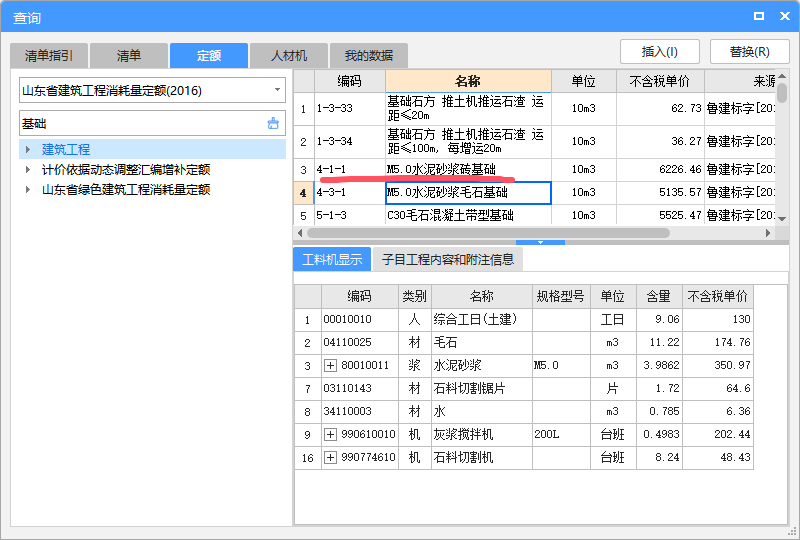This screenshot has width=800, height=540.
Task: Click the 替换(R) button
Action: coord(749,52)
